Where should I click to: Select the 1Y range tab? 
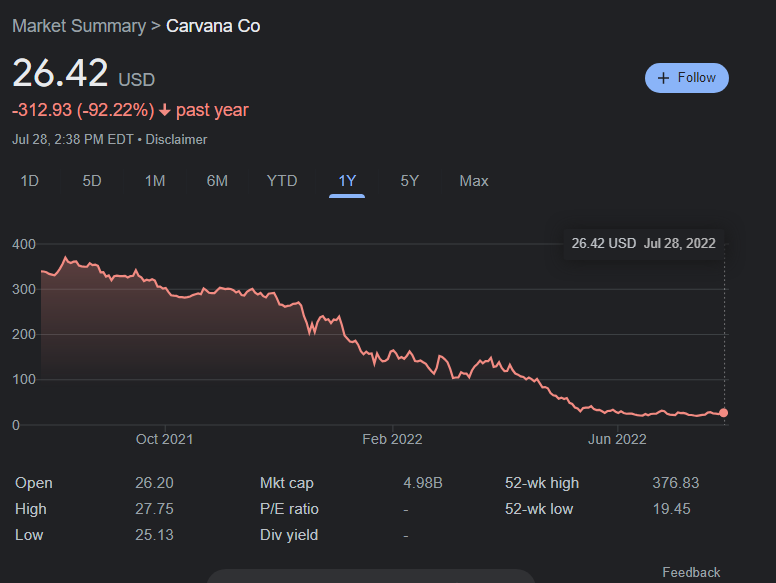click(347, 181)
